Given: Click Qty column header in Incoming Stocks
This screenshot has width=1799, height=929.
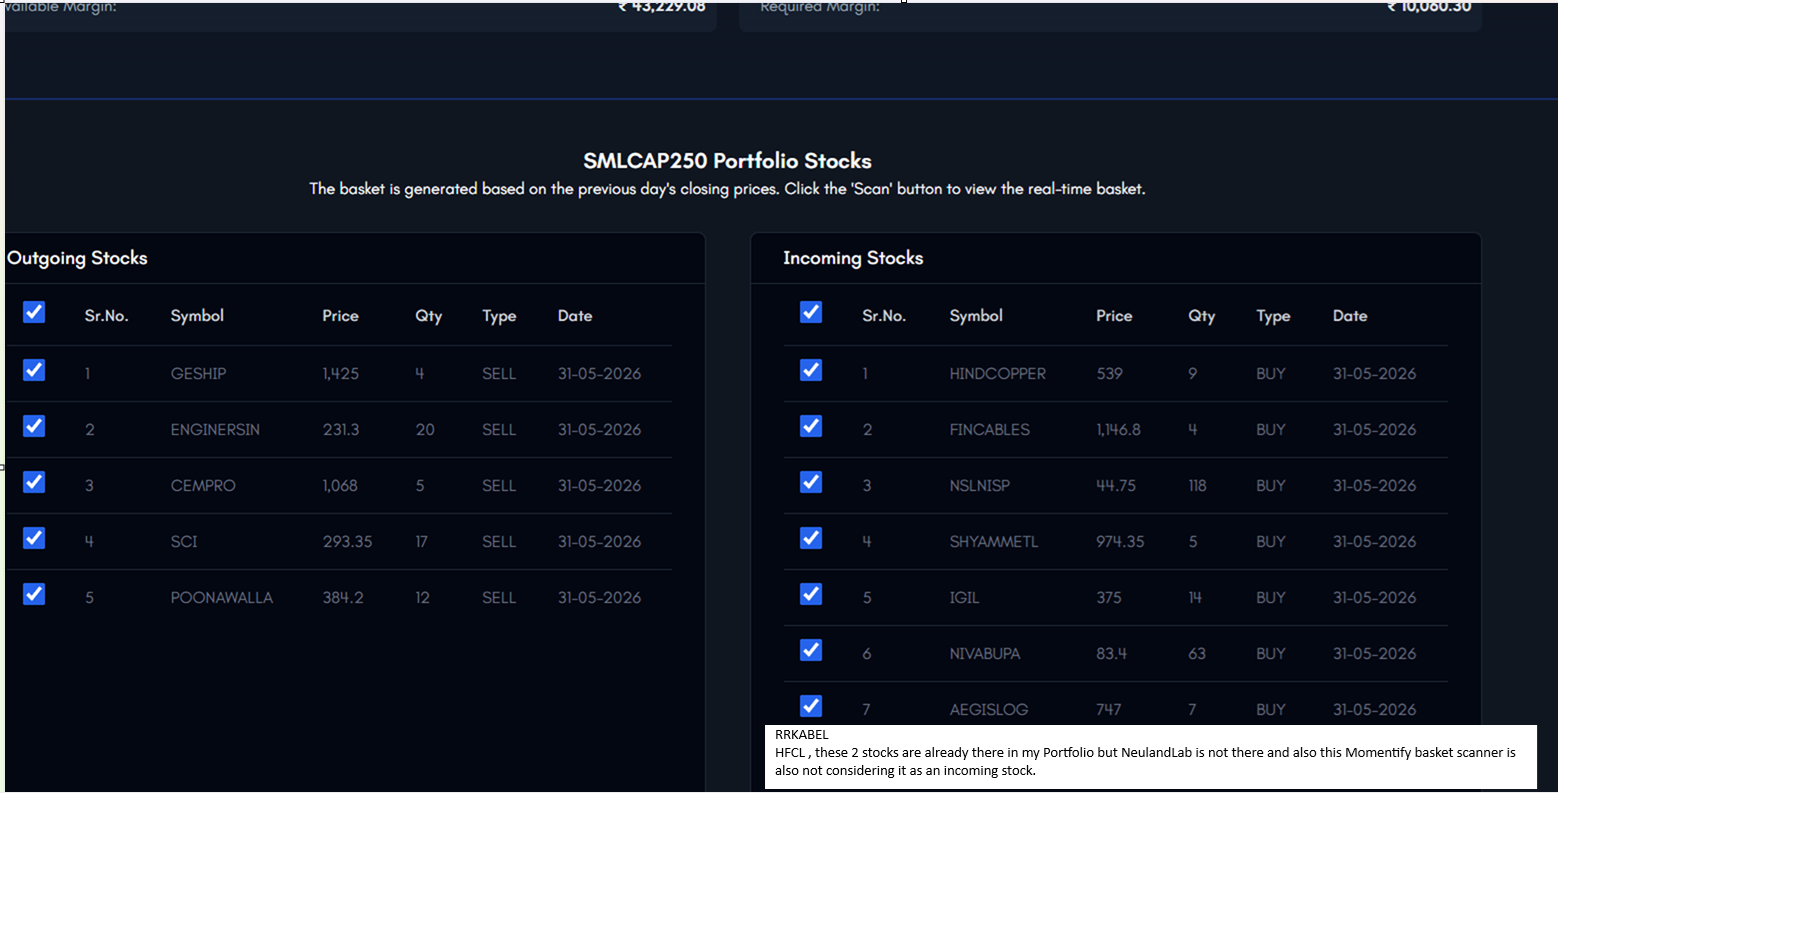Looking at the screenshot, I should coord(1202,316).
